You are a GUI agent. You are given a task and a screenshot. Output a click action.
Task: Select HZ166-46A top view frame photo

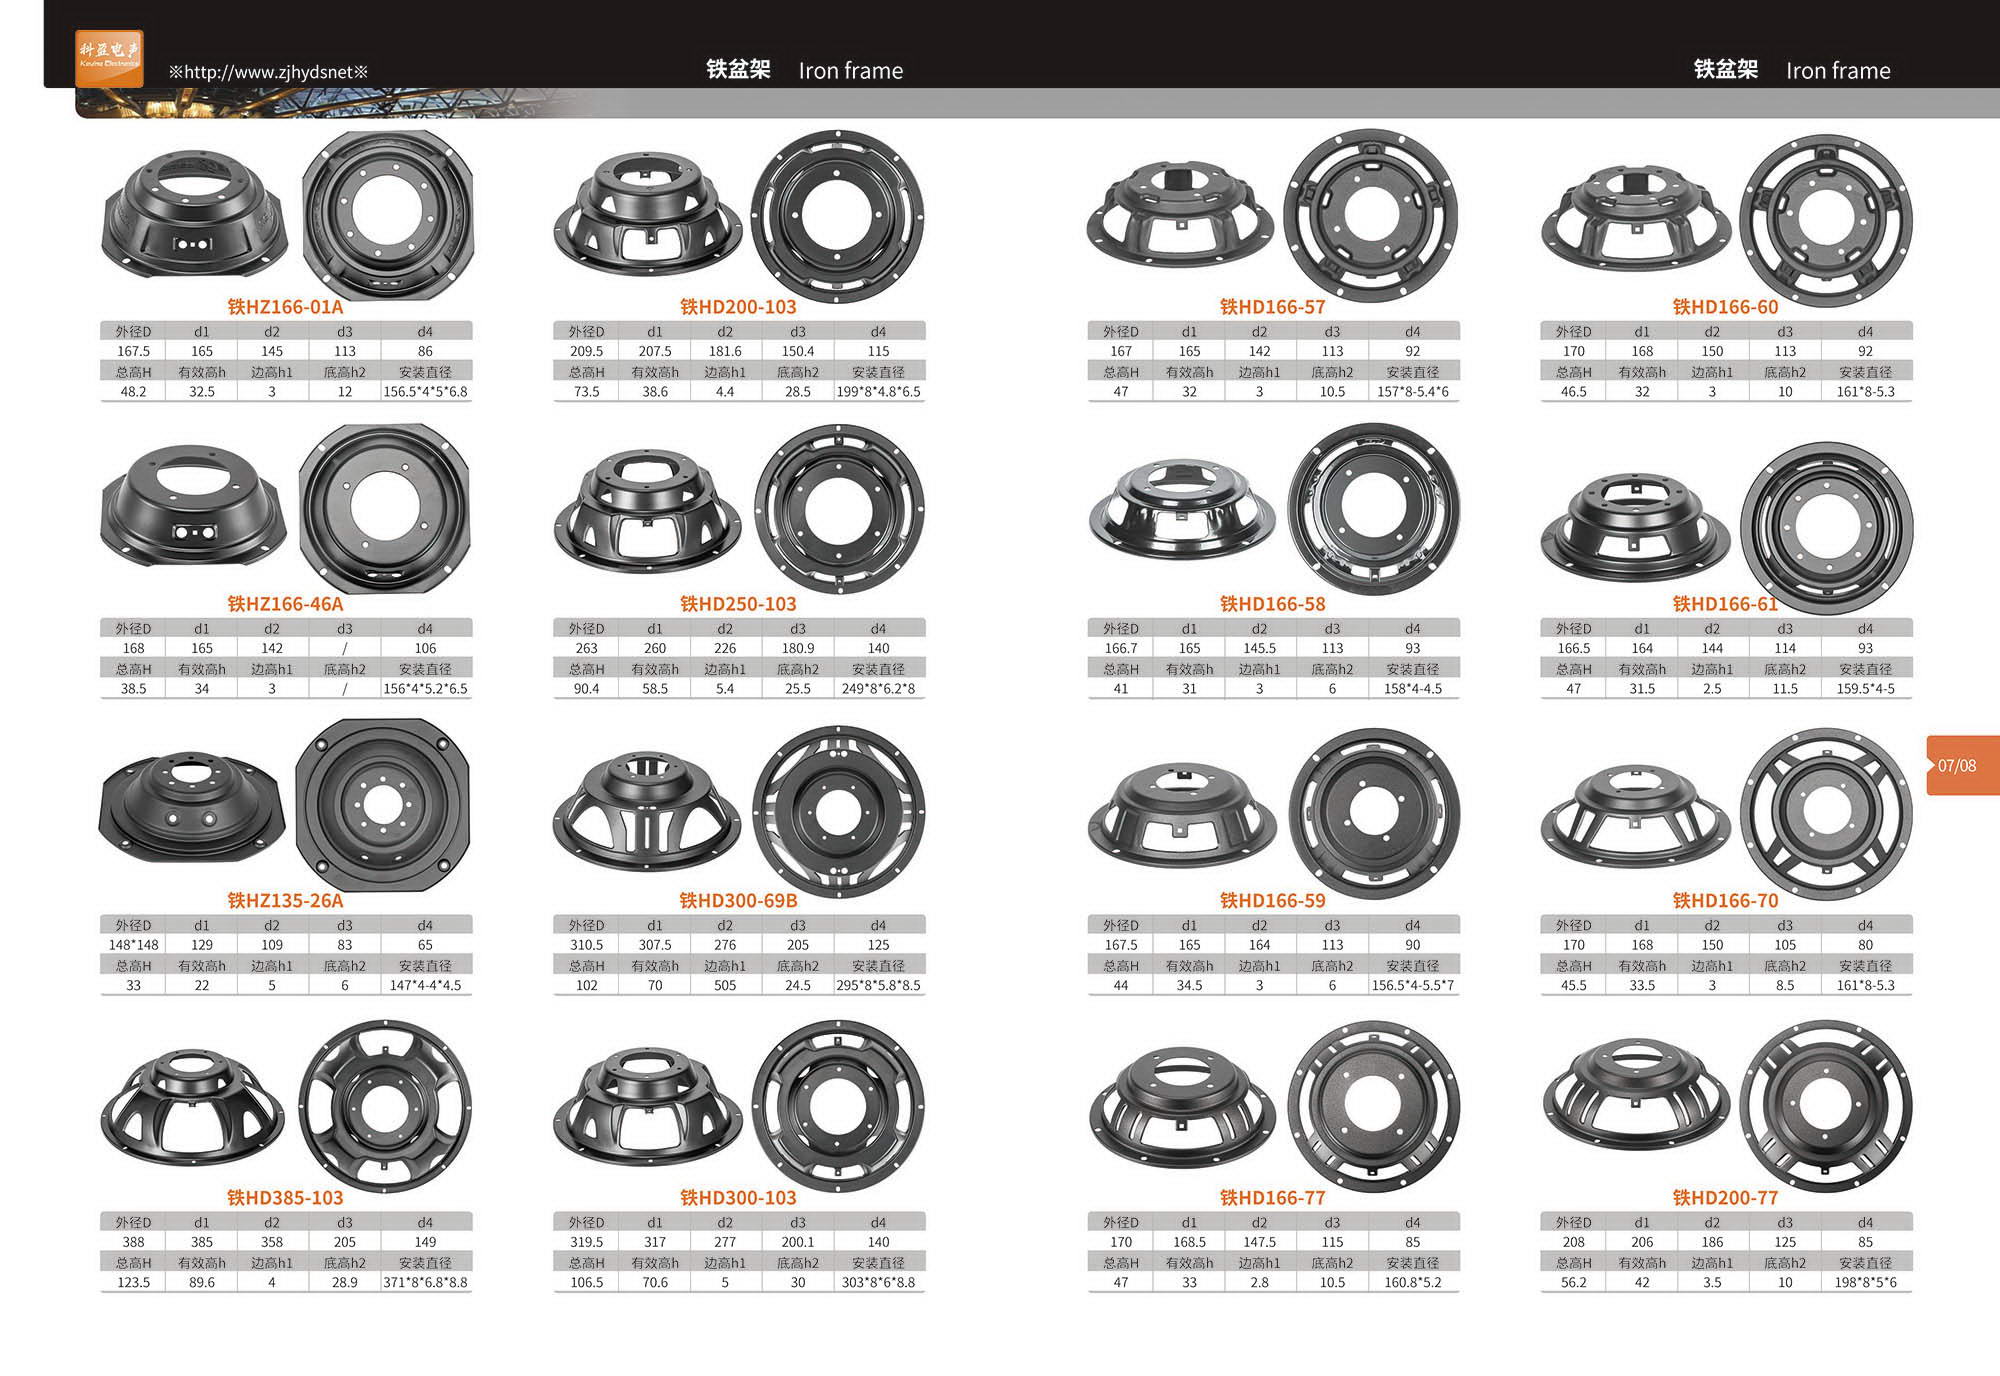tap(385, 510)
